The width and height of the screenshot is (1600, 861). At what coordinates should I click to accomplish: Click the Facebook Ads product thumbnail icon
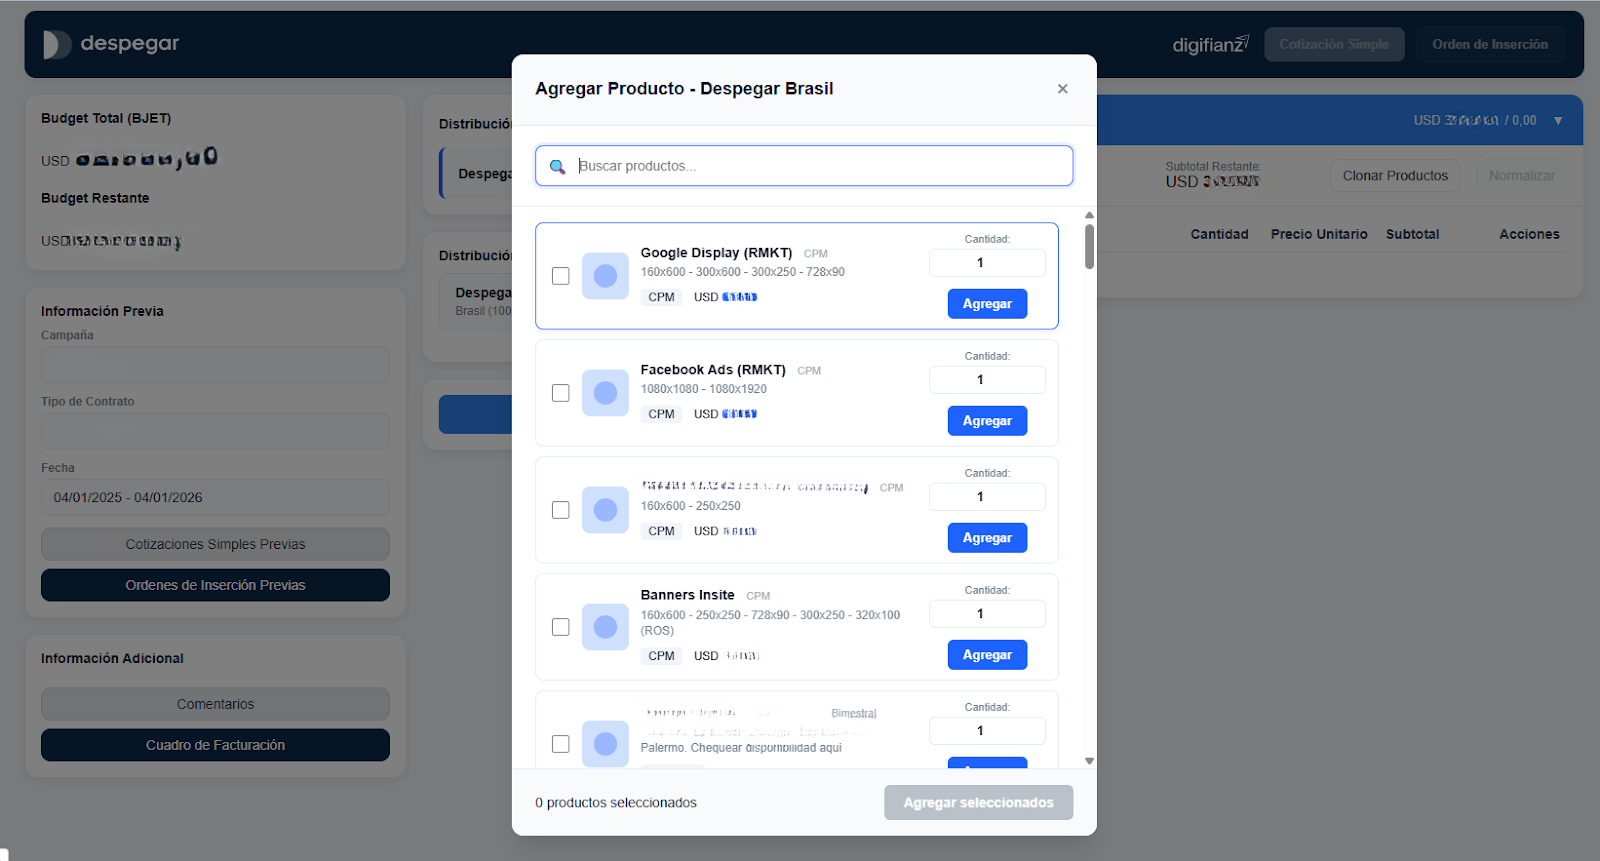(x=605, y=393)
